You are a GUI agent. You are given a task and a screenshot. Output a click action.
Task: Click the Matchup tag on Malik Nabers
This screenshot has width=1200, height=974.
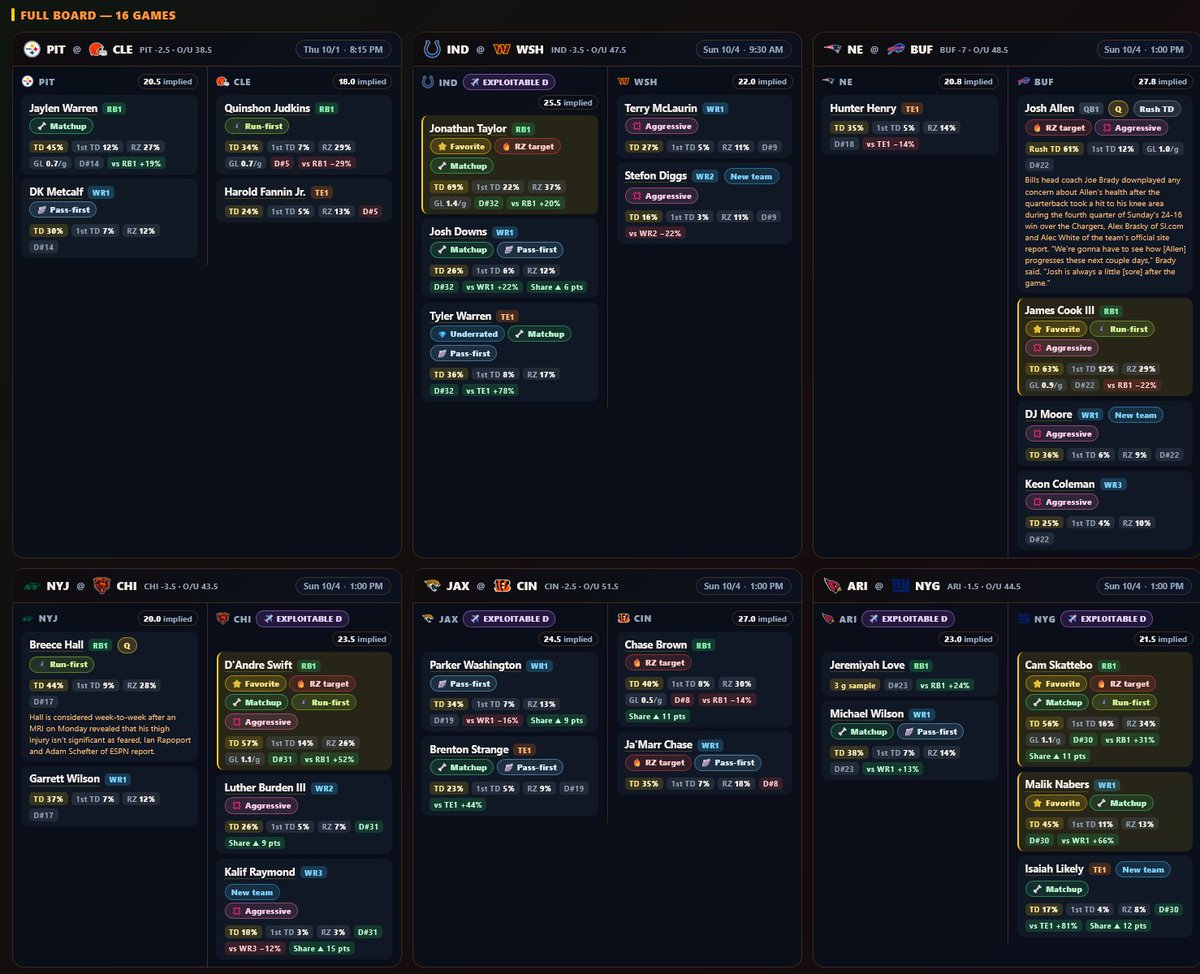pos(1122,803)
